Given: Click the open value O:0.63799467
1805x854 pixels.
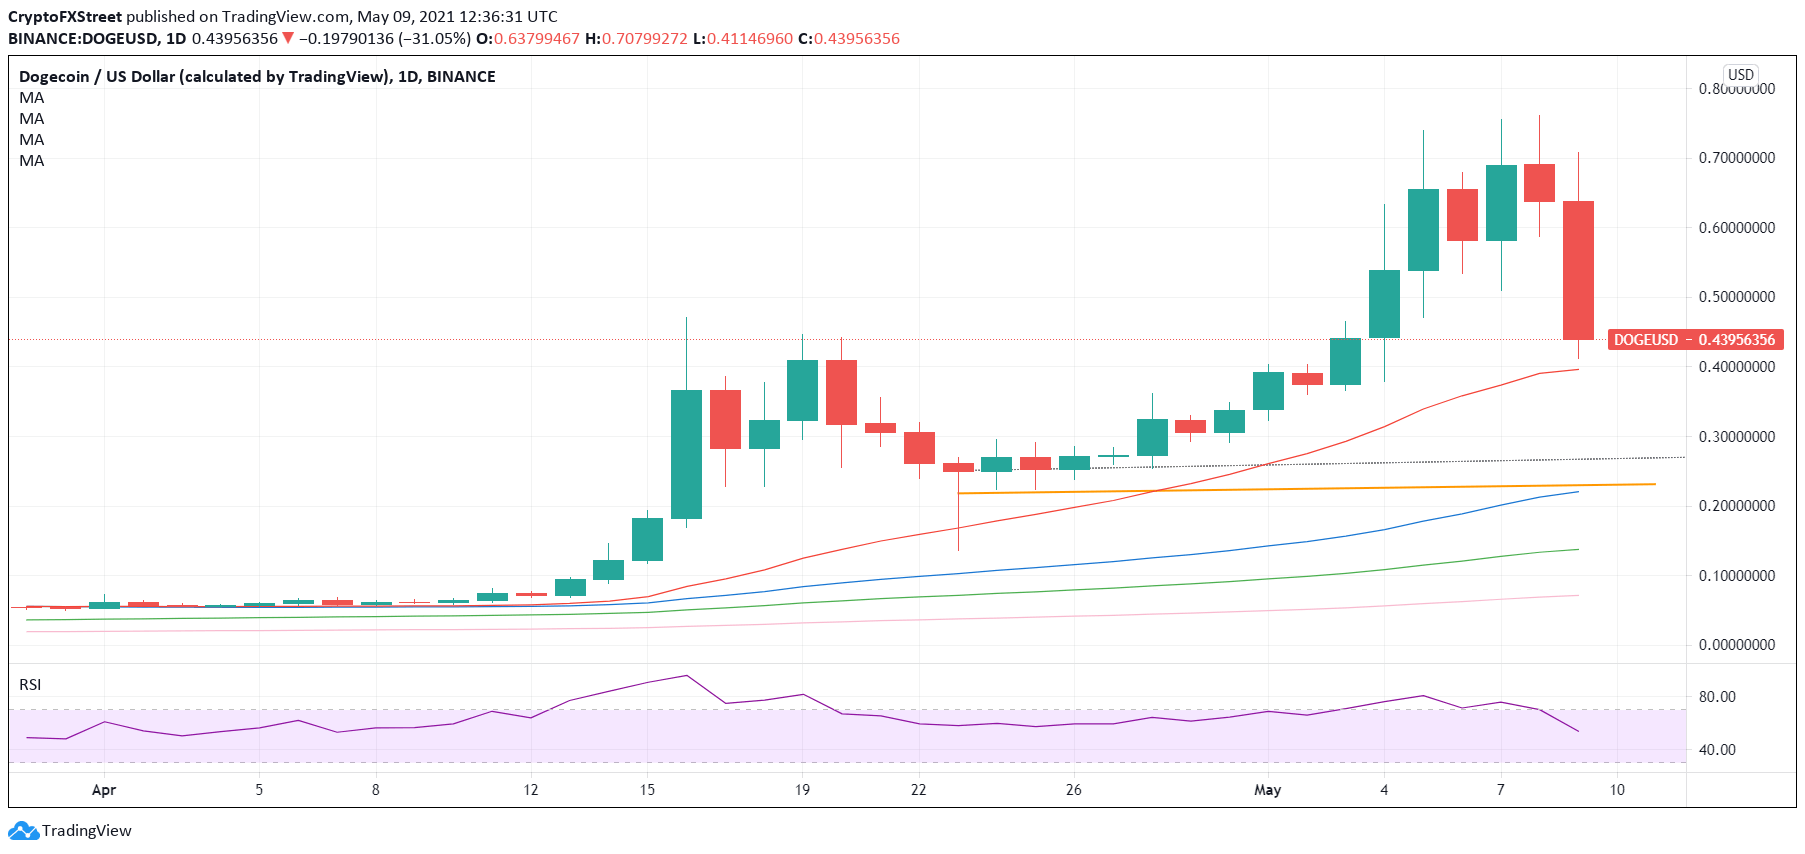Looking at the screenshot, I should [527, 39].
